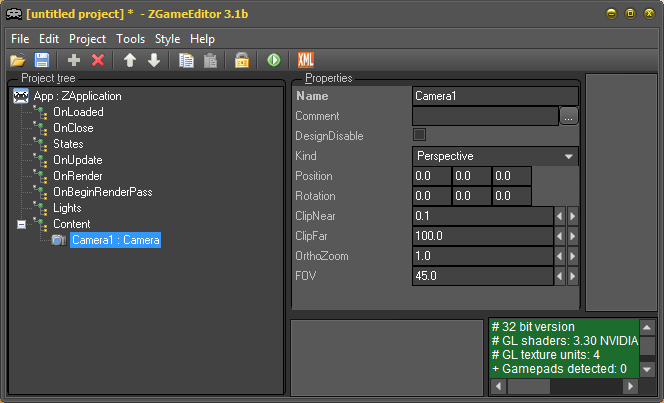The height and width of the screenshot is (403, 664).
Task: Increase ClipFar with right arrow
Action: click(573, 236)
